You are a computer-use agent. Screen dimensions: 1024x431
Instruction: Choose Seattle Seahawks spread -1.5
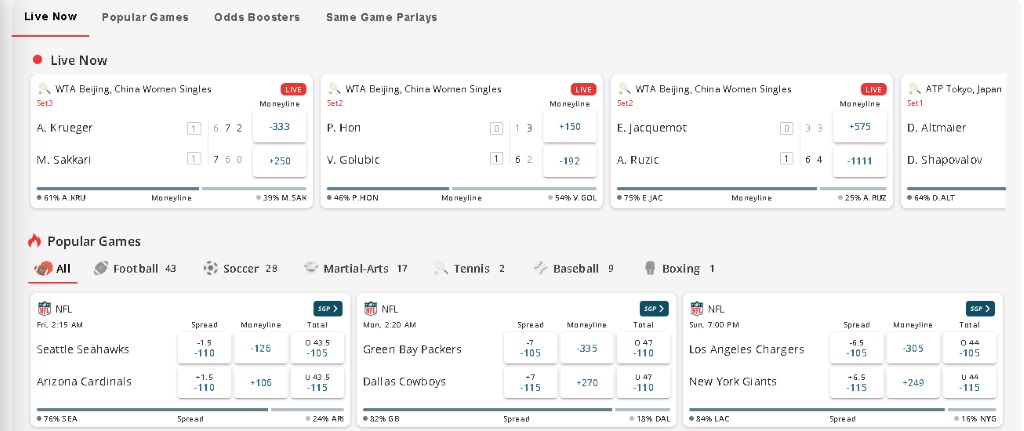tap(204, 349)
